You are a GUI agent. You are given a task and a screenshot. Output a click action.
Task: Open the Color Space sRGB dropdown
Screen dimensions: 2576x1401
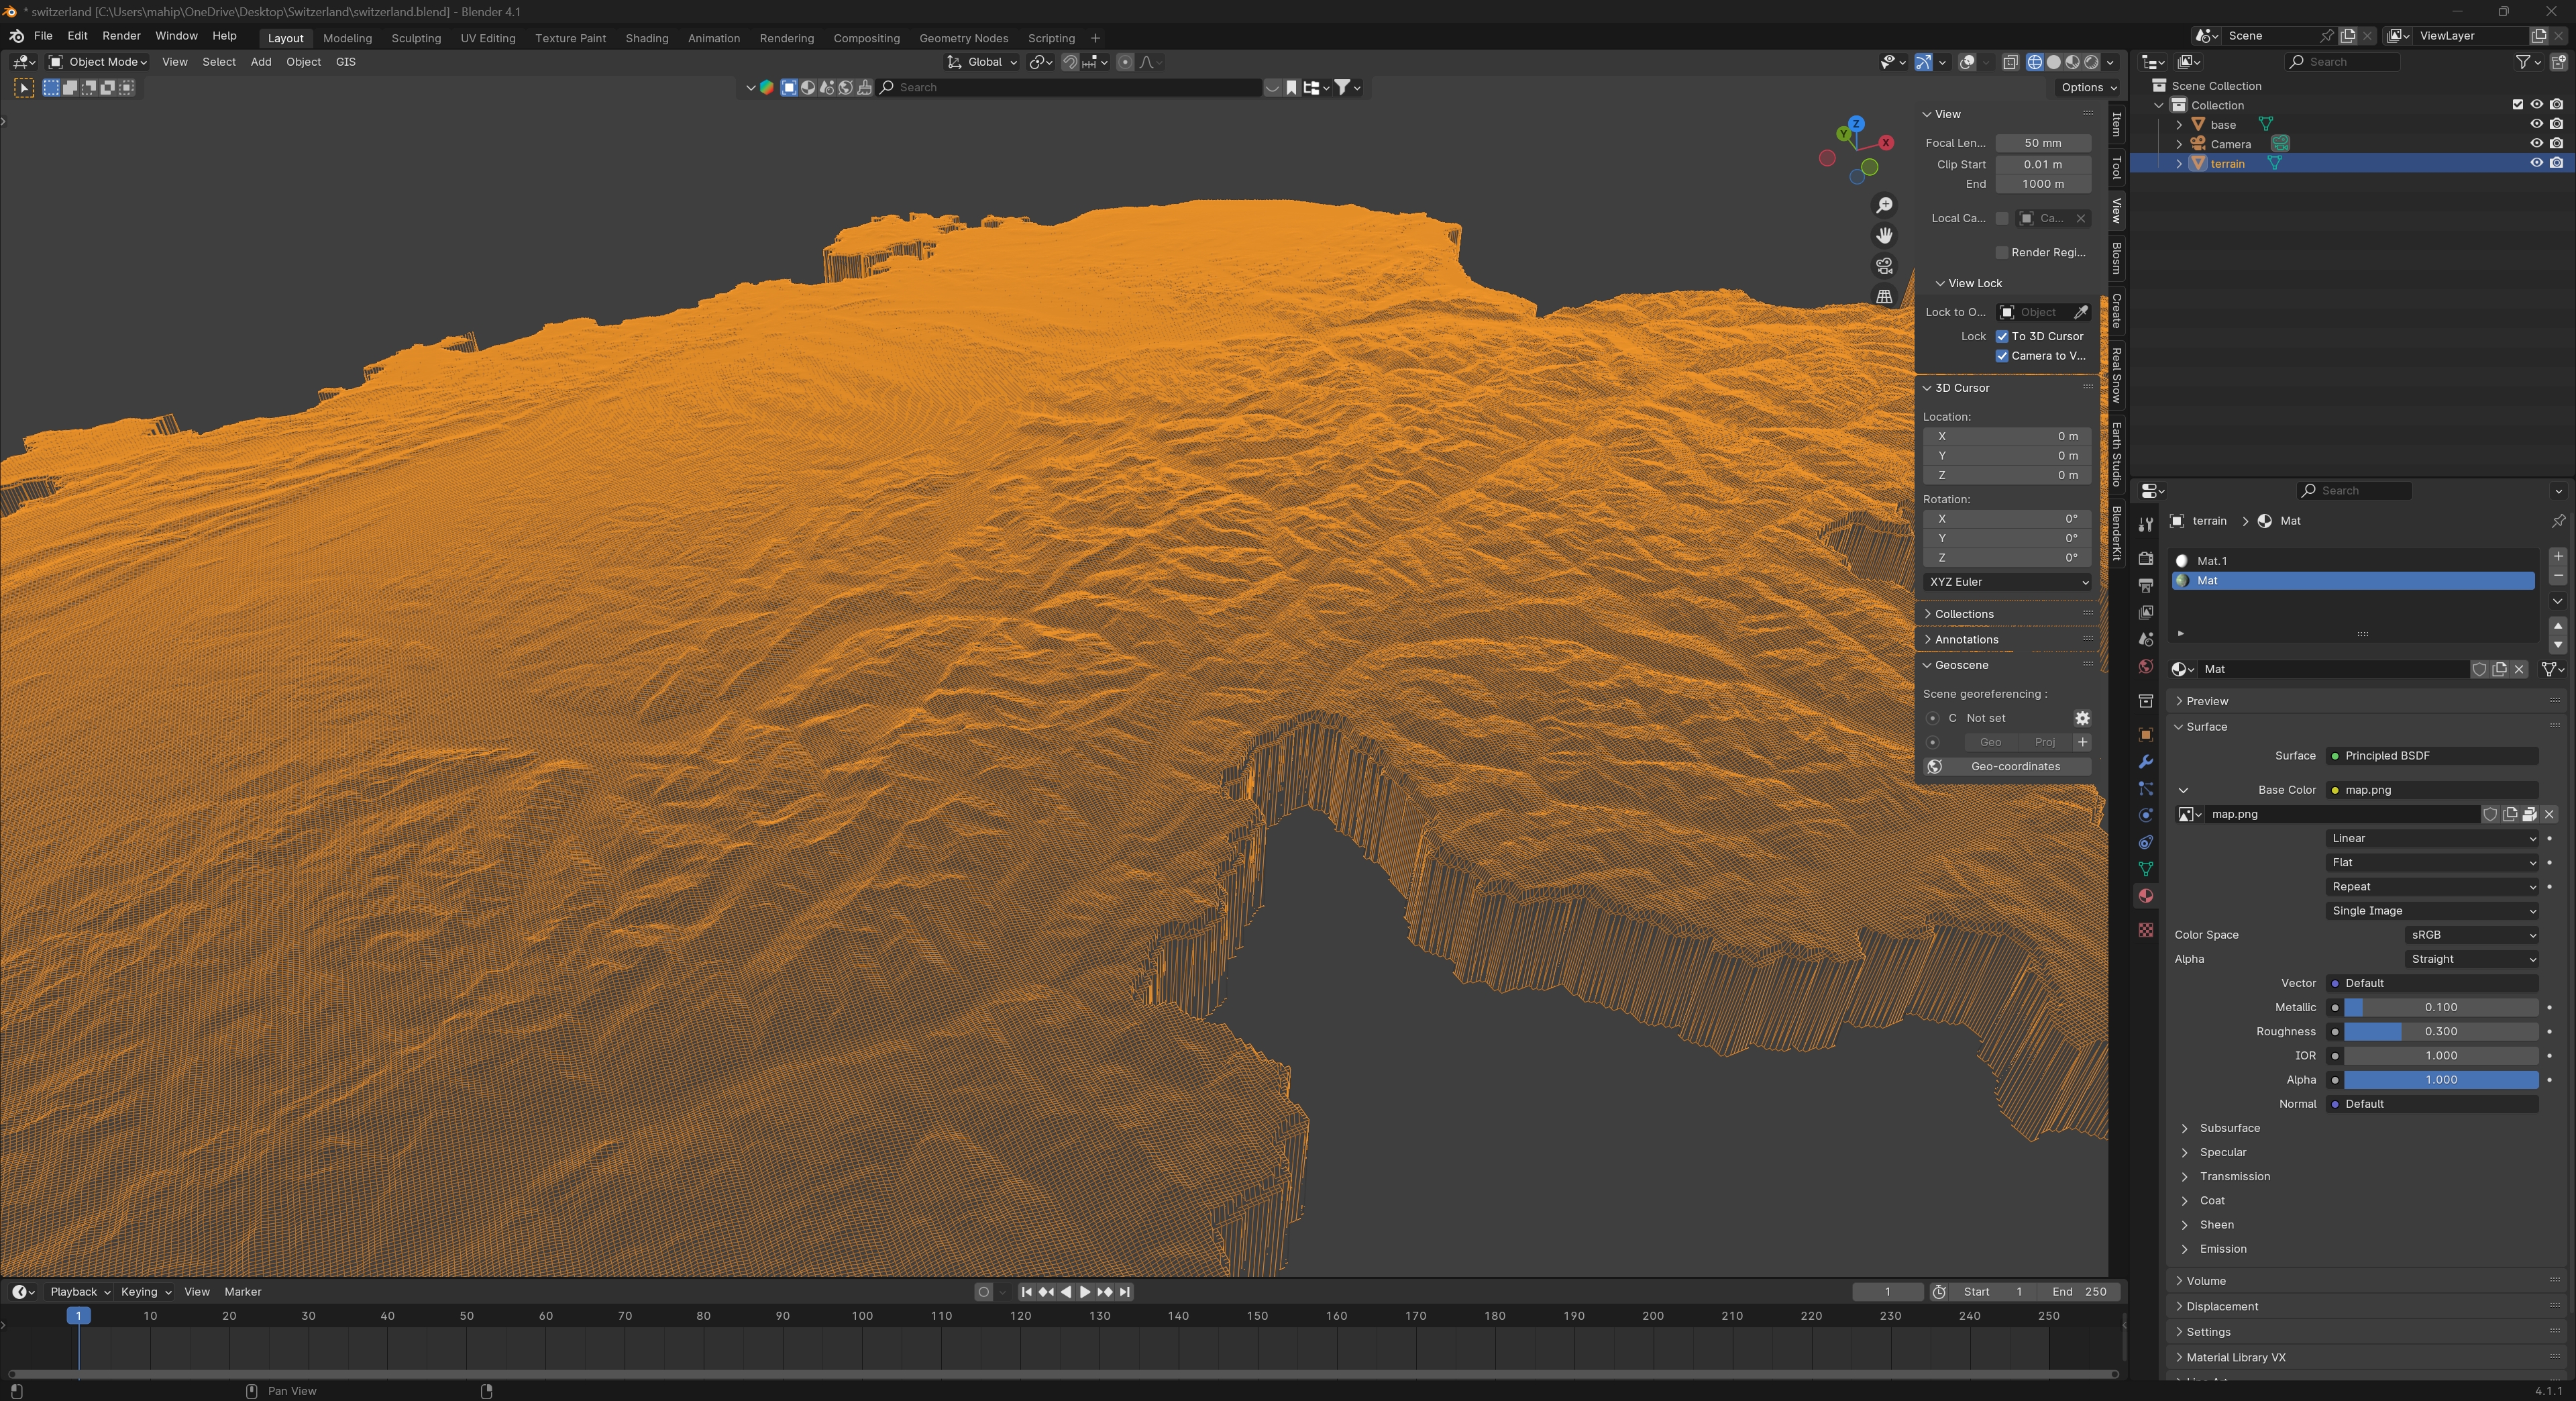(x=2470, y=935)
